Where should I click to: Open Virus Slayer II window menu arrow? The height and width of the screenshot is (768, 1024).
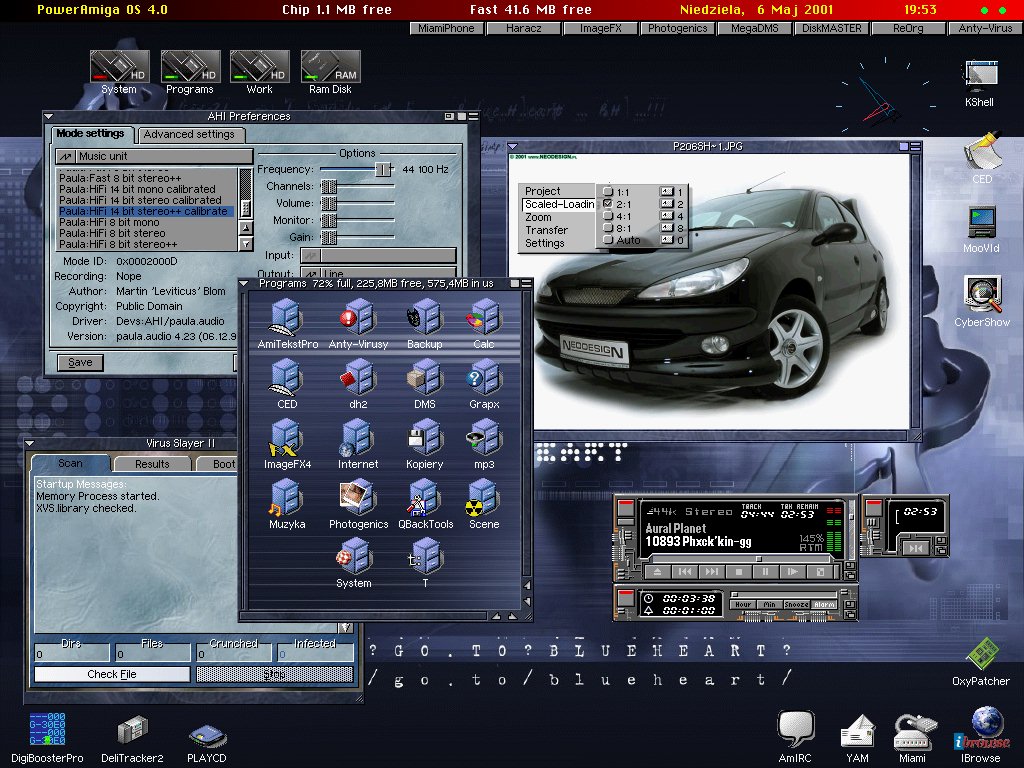tap(29, 443)
